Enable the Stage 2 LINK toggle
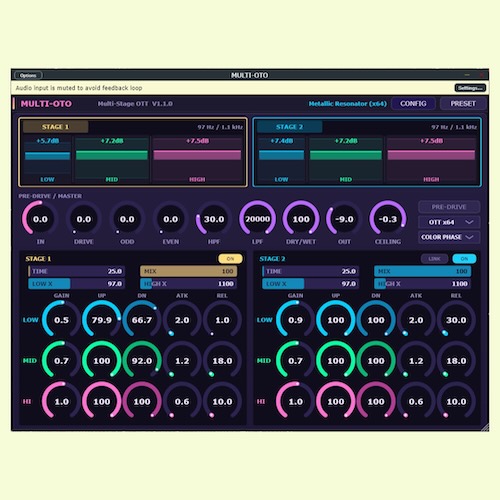 coord(434,259)
